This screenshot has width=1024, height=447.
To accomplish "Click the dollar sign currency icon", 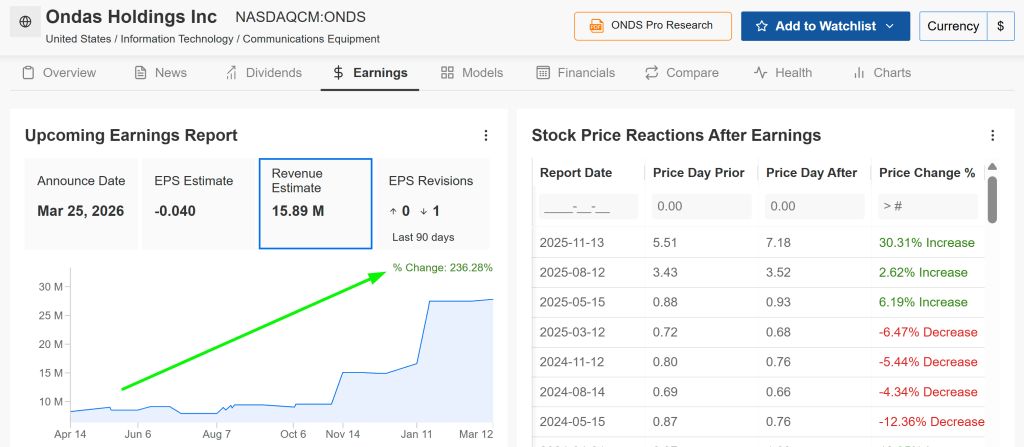I will (1000, 26).
